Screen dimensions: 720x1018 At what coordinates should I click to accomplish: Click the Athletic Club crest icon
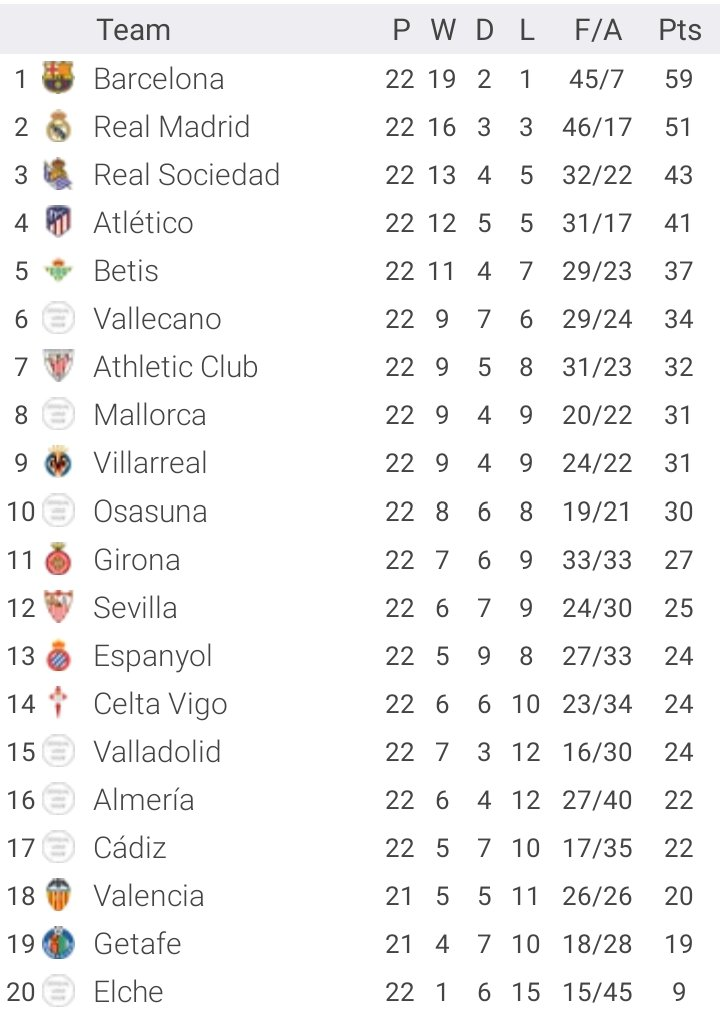(x=58, y=366)
